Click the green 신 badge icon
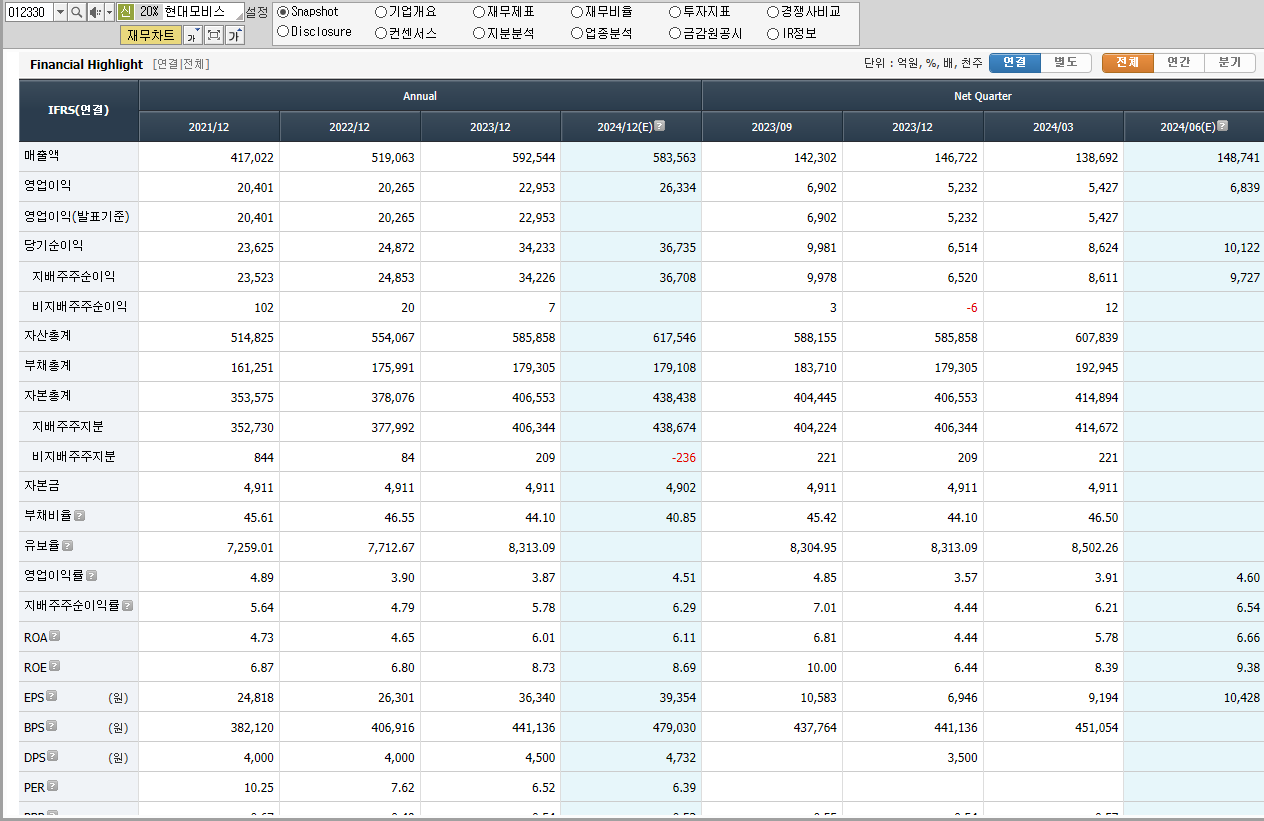Viewport: 1264px width, 821px height. click(125, 12)
